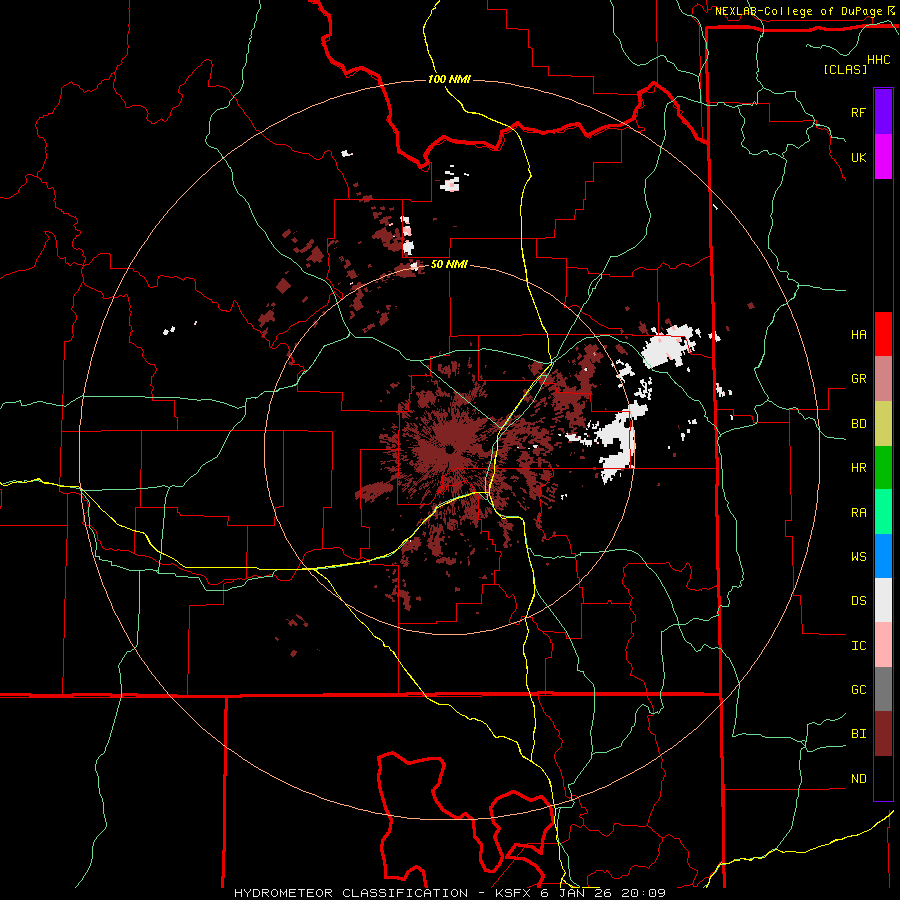Screen dimensions: 900x900
Task: Click the HR legend label
Action: (x=858, y=468)
